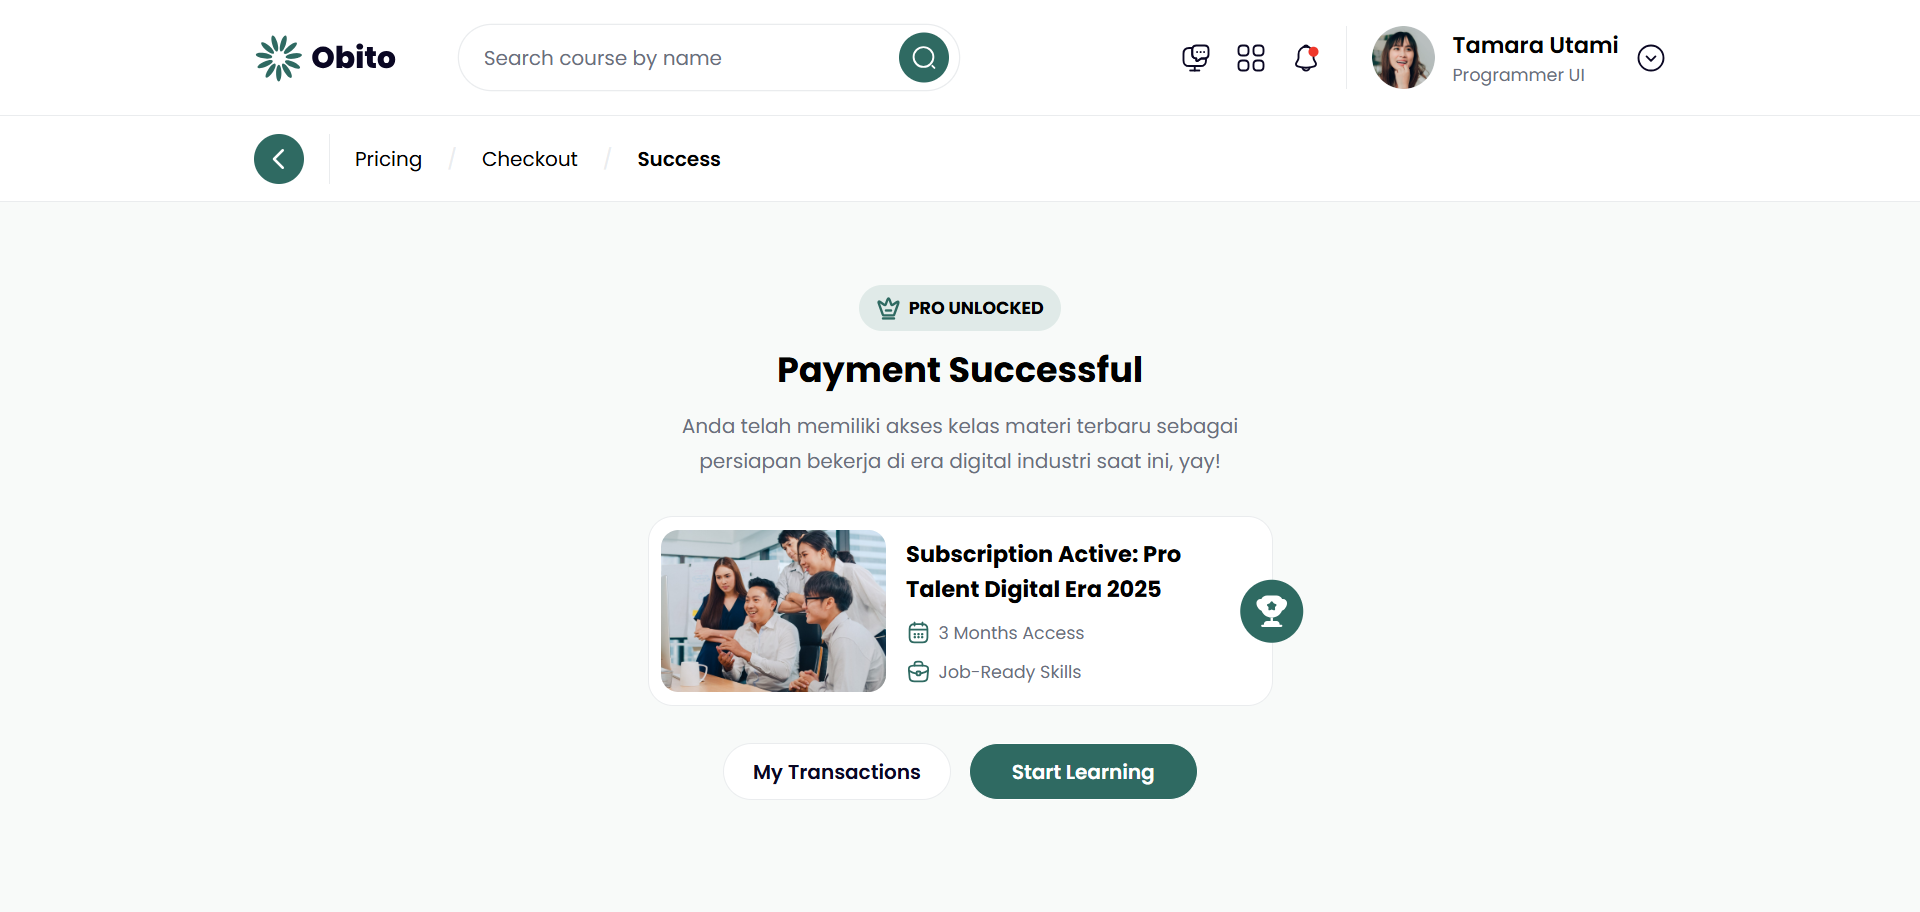Click the My Transactions button

point(836,772)
